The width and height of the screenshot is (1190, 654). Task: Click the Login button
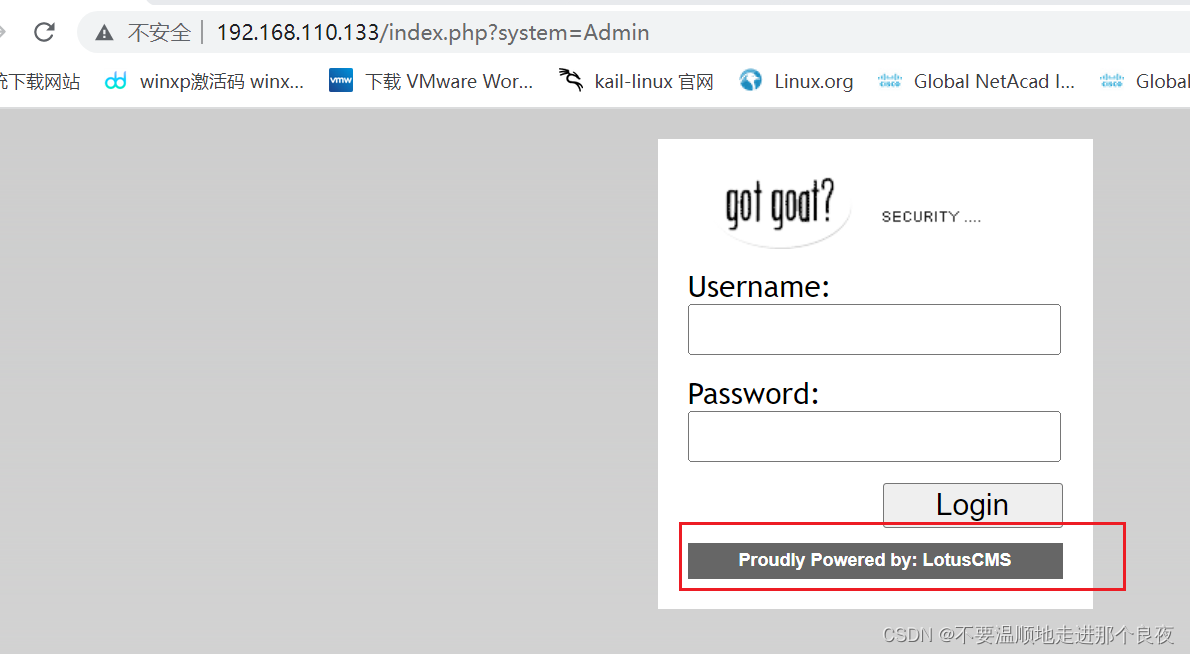(x=972, y=505)
